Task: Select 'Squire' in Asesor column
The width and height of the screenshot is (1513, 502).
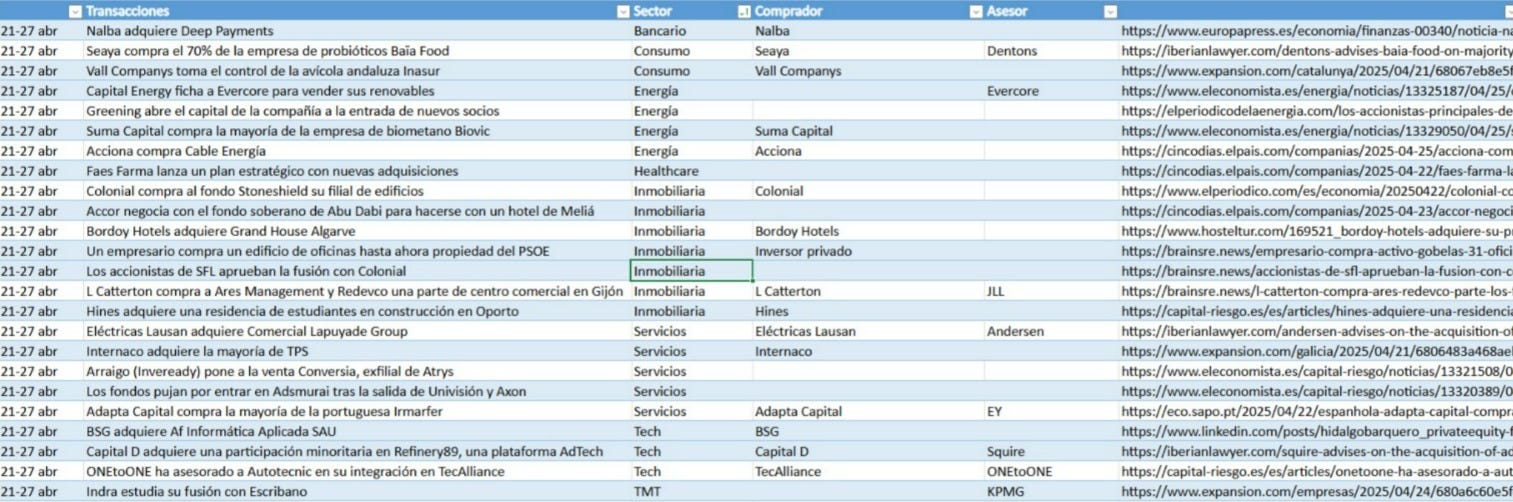Action: (1051, 451)
